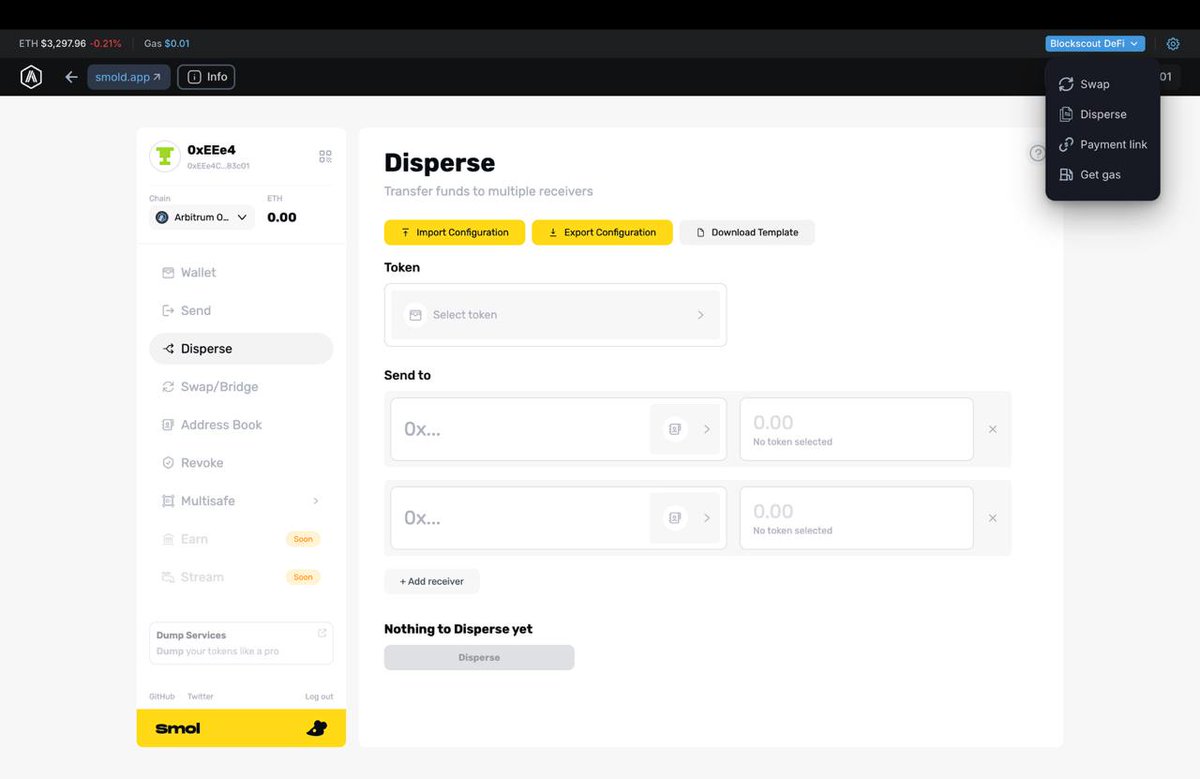This screenshot has height=779, width=1200.
Task: Open address book icon in second receiver row
Action: (x=675, y=518)
